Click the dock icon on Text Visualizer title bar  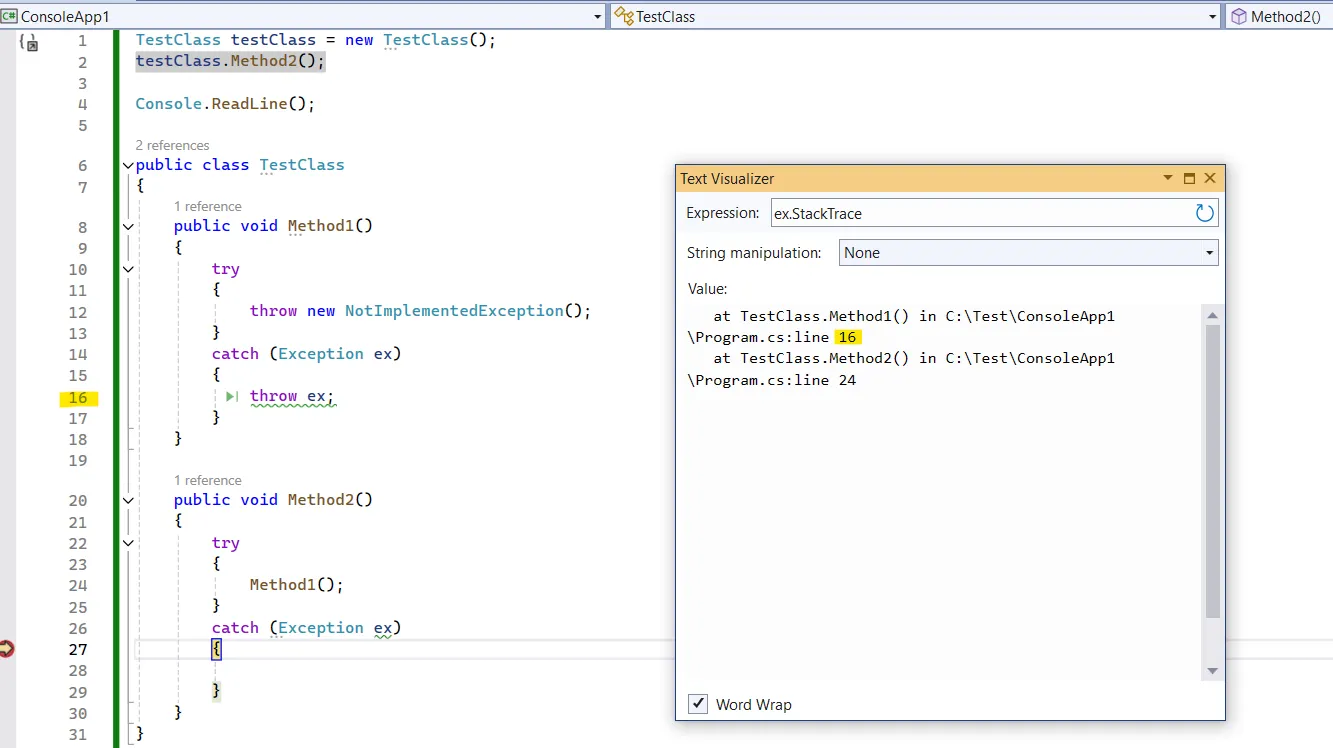1189,178
